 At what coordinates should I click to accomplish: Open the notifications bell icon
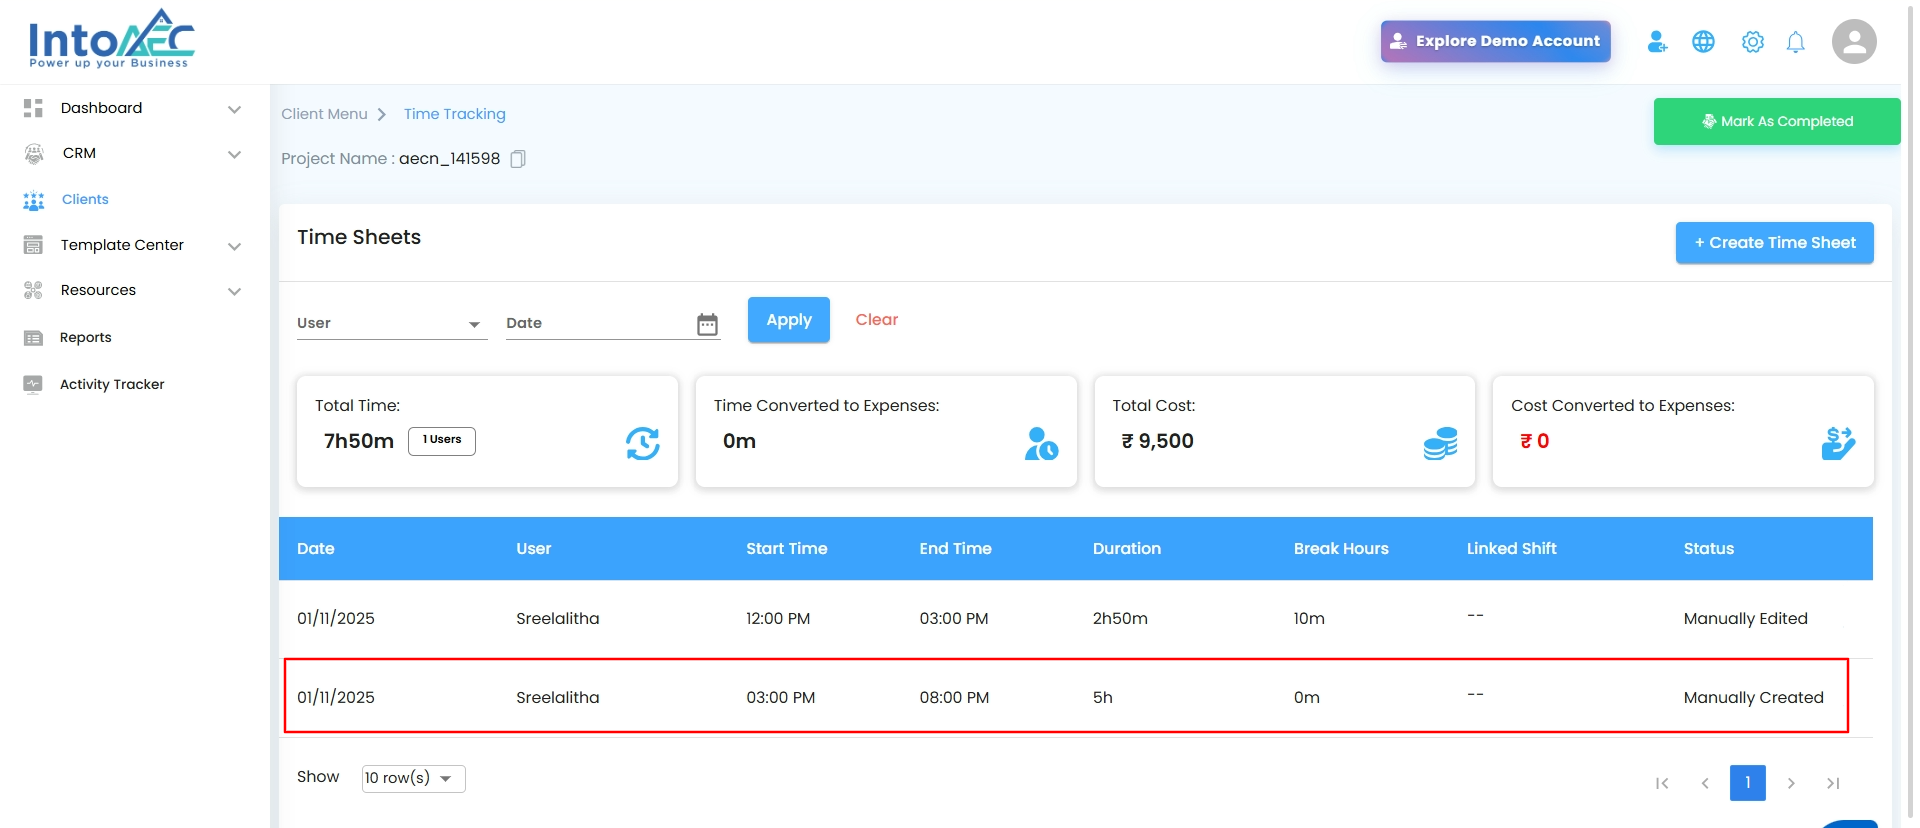coord(1795,42)
